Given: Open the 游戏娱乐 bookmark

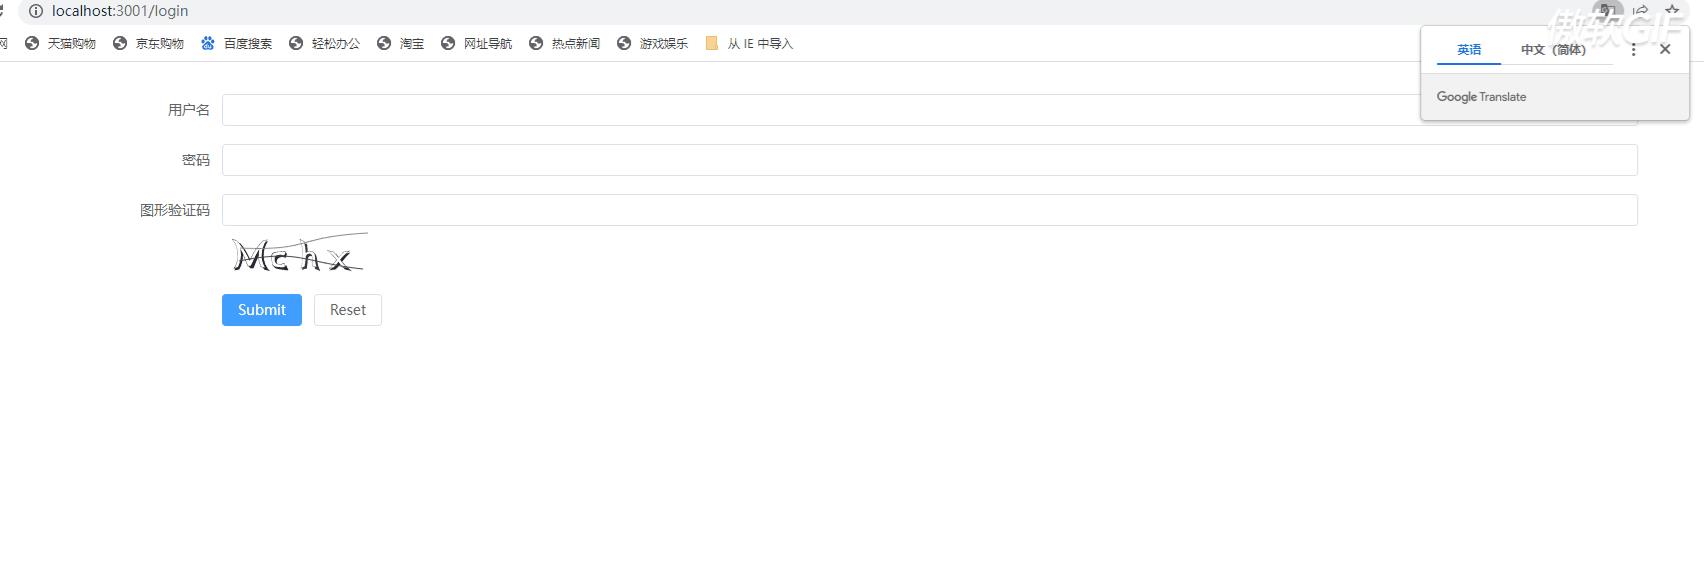Looking at the screenshot, I should (652, 44).
